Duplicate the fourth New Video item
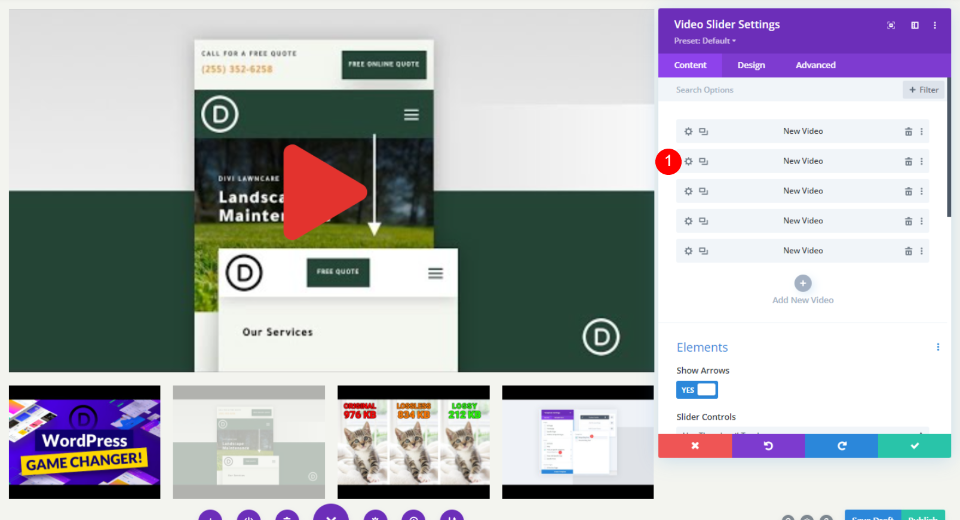Viewport: 960px width, 520px height. [x=703, y=221]
